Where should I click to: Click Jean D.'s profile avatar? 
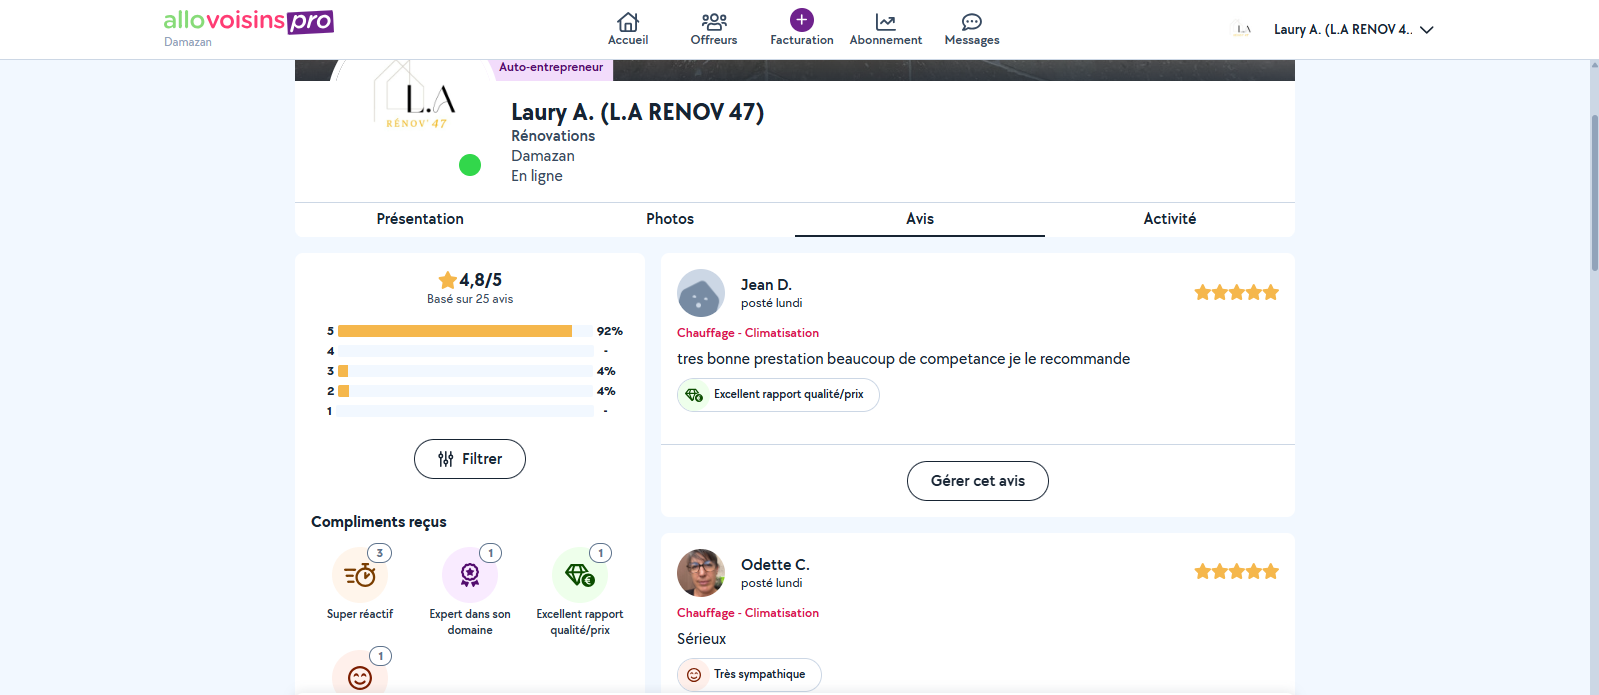(x=701, y=293)
